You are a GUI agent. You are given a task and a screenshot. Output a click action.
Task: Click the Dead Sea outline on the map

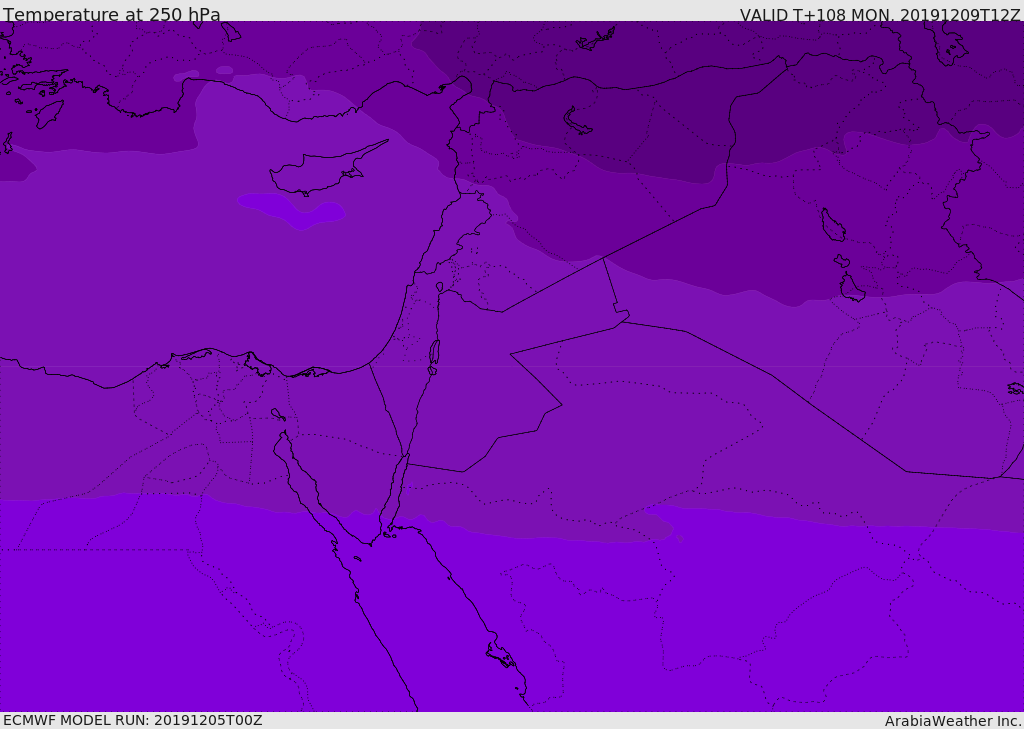434,353
